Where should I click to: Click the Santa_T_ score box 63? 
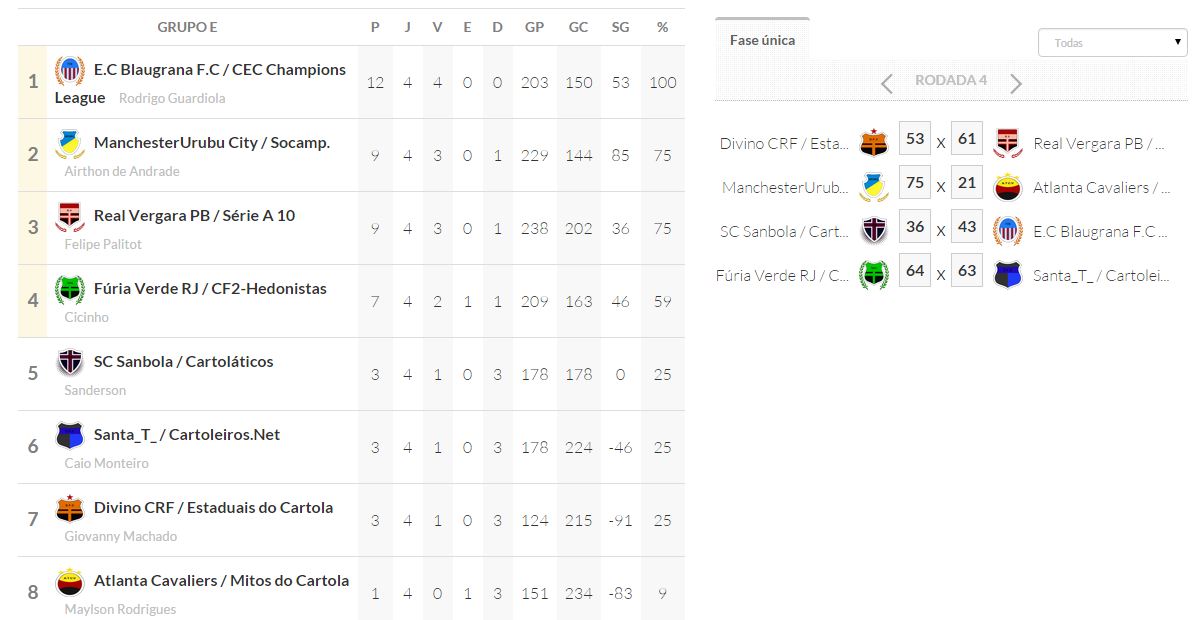[966, 272]
